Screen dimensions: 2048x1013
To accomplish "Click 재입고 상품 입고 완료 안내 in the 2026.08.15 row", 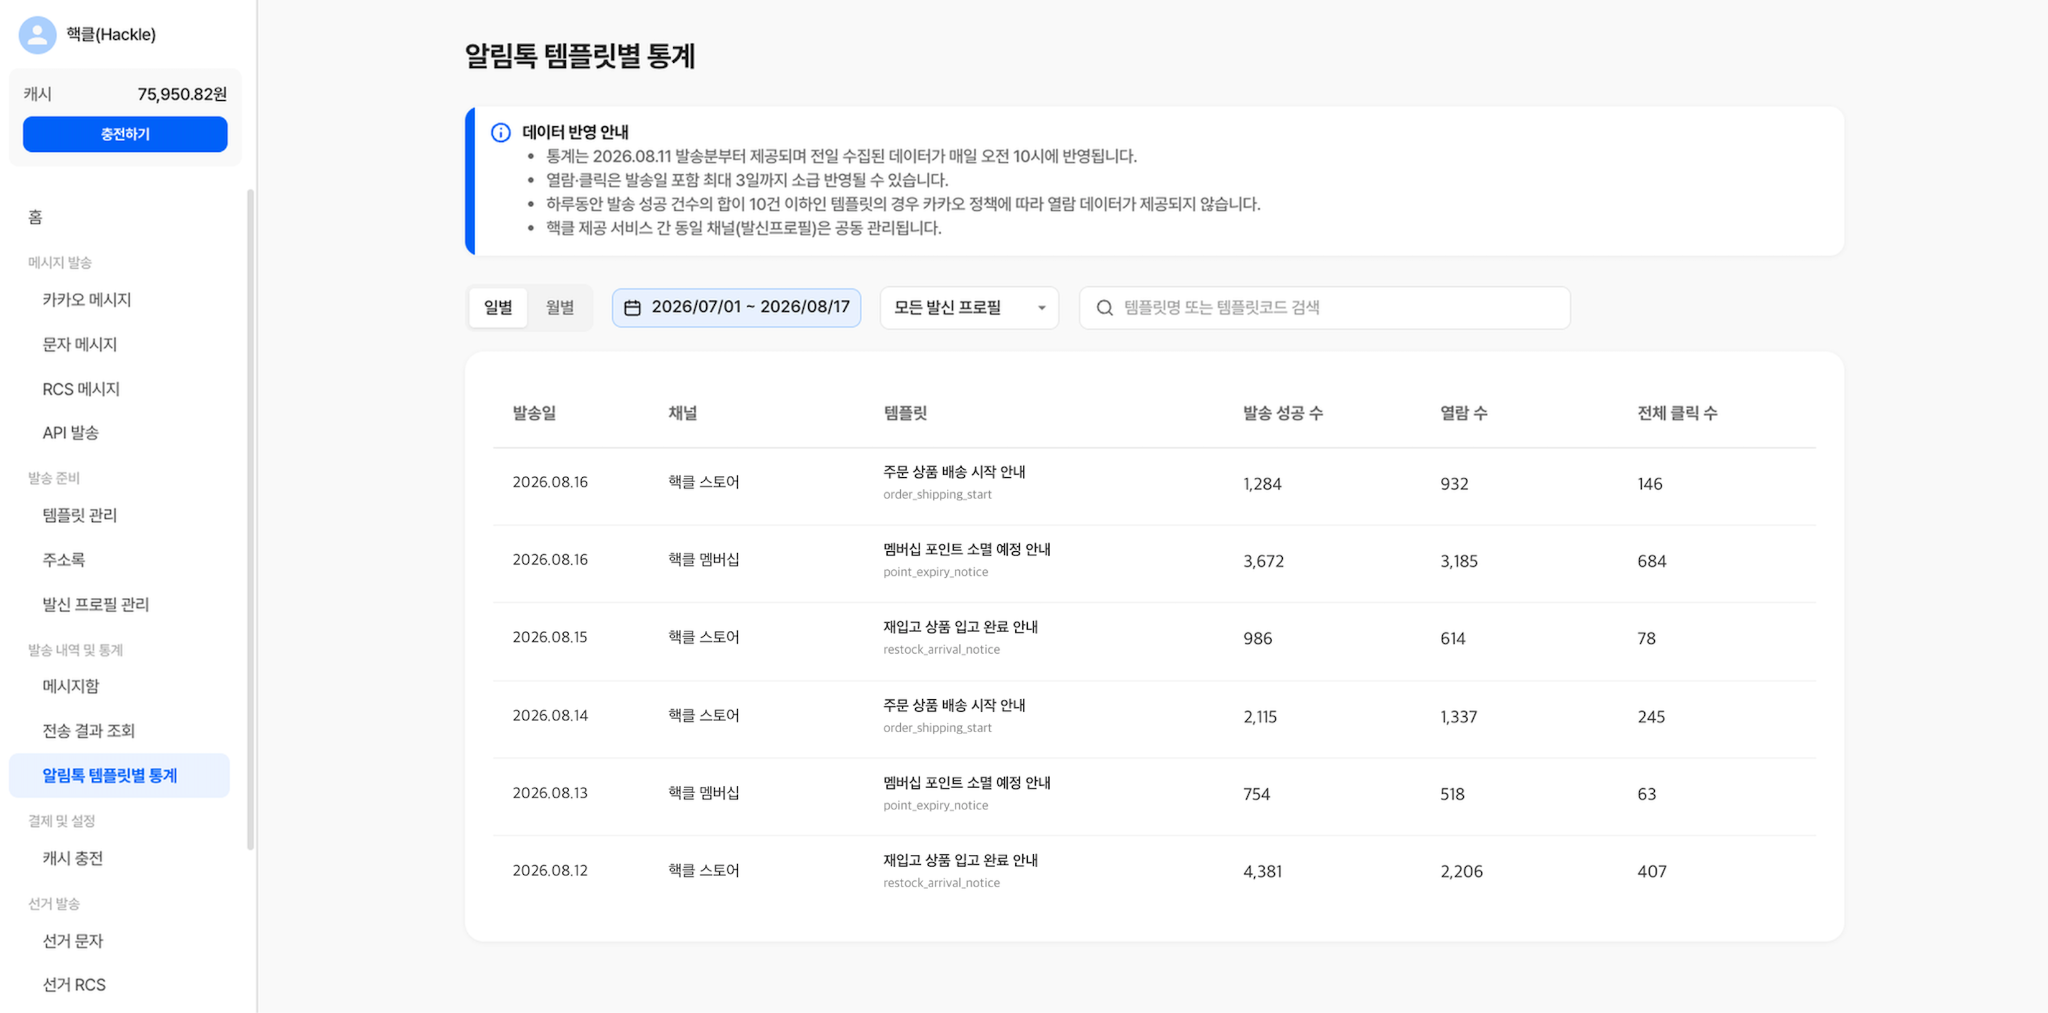I will click(x=961, y=627).
